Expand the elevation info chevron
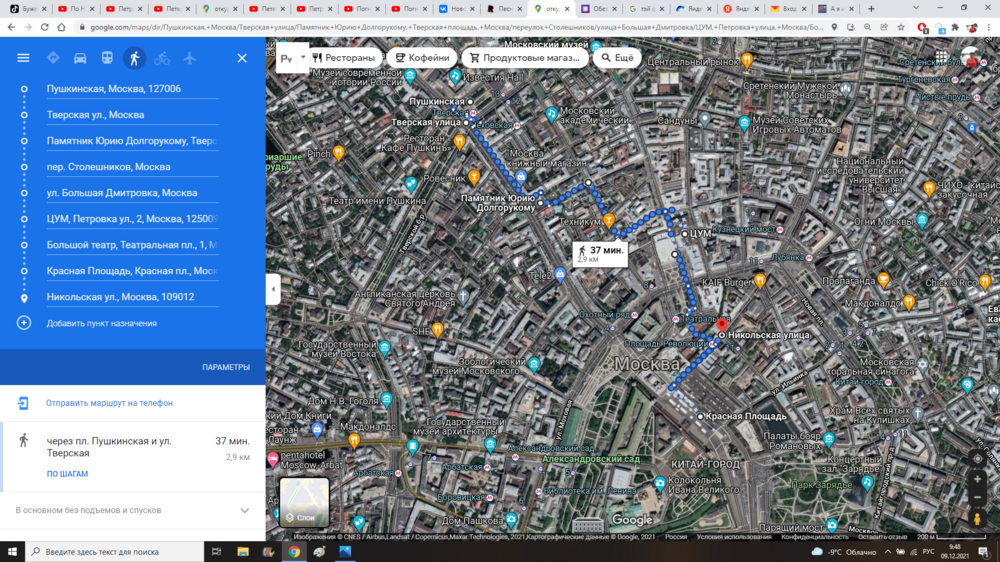This screenshot has width=1000, height=562. [x=244, y=510]
